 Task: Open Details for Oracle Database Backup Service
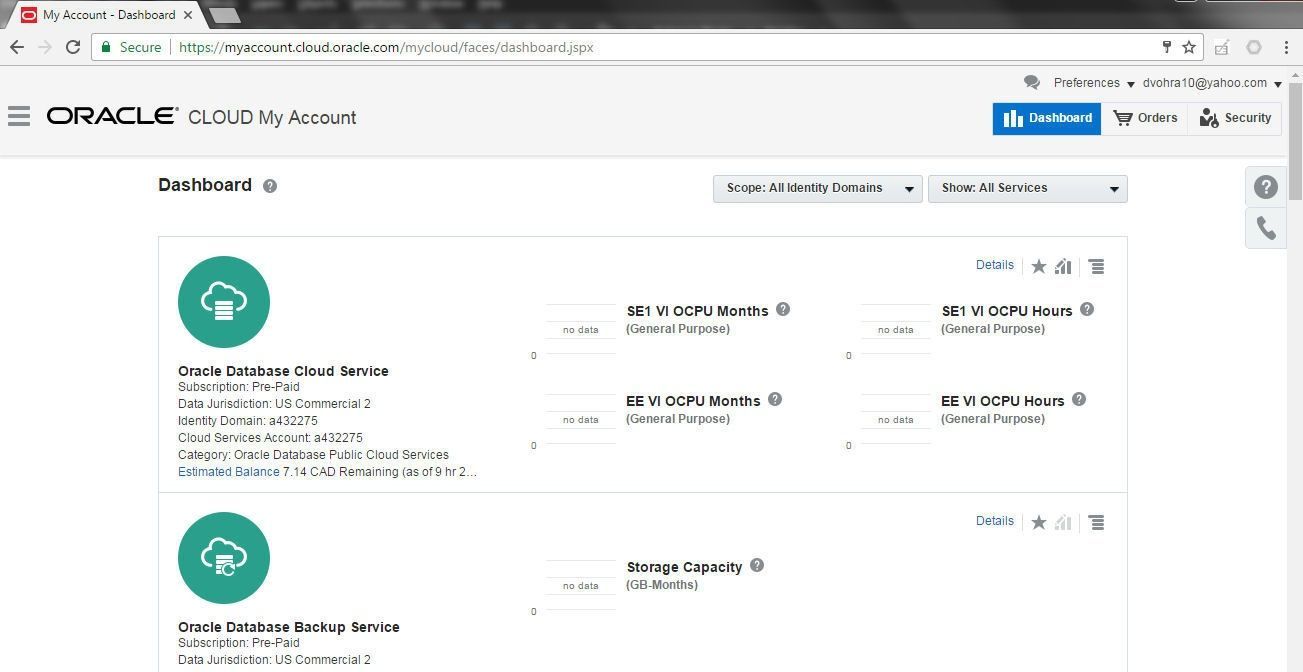pyautogui.click(x=995, y=521)
